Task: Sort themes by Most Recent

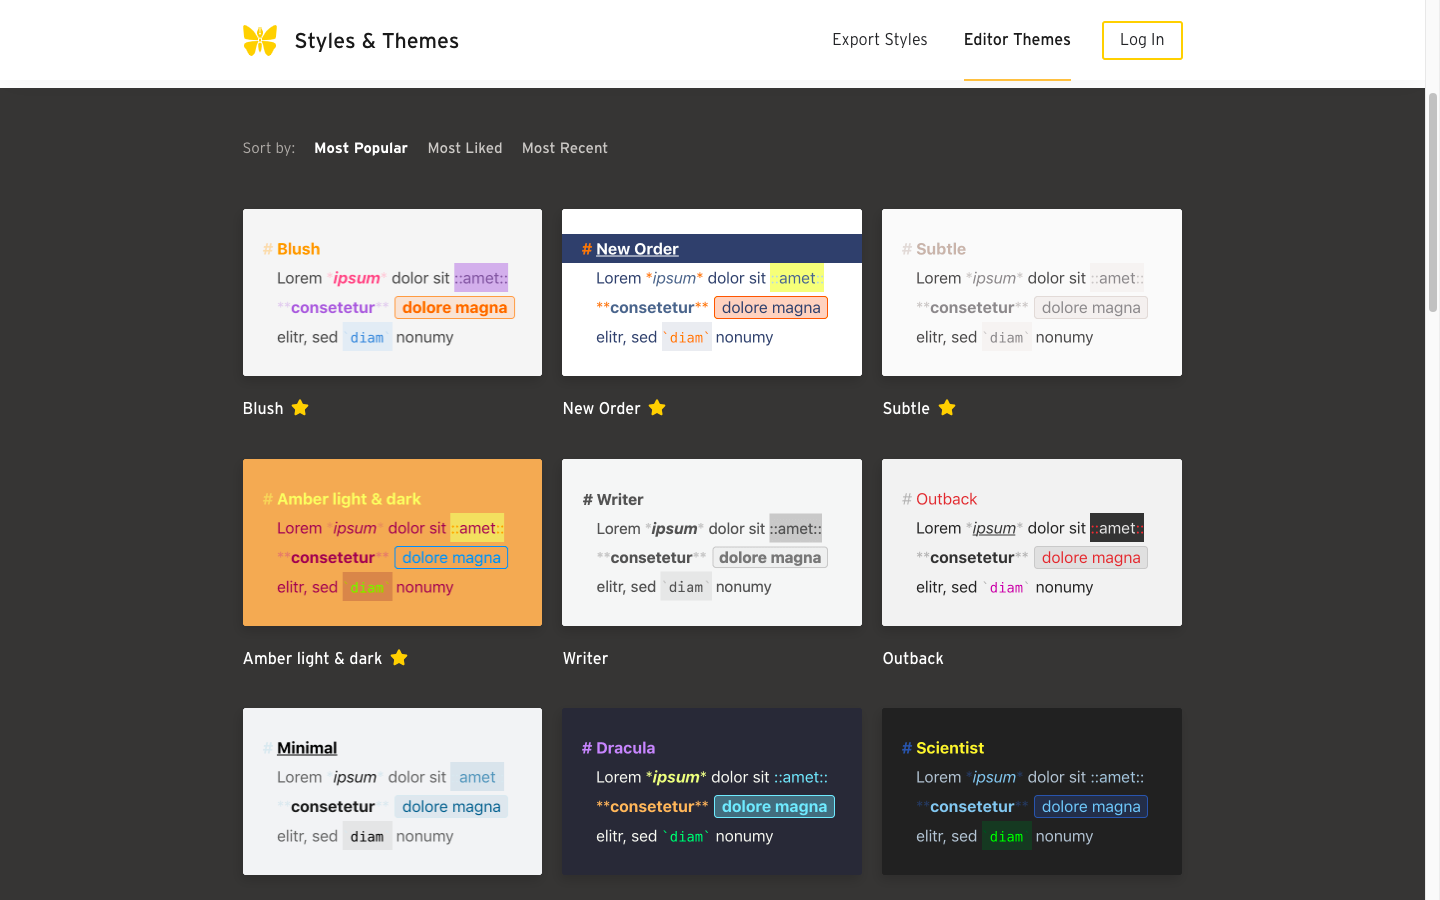Action: coord(564,148)
